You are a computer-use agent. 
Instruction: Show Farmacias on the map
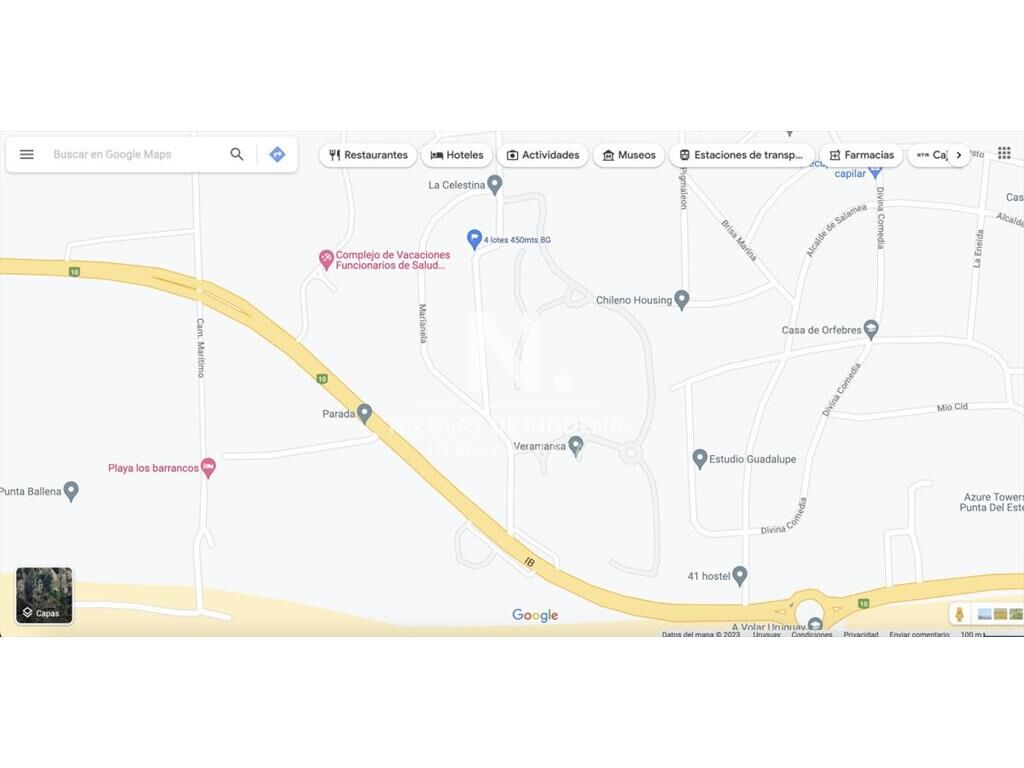tap(861, 155)
